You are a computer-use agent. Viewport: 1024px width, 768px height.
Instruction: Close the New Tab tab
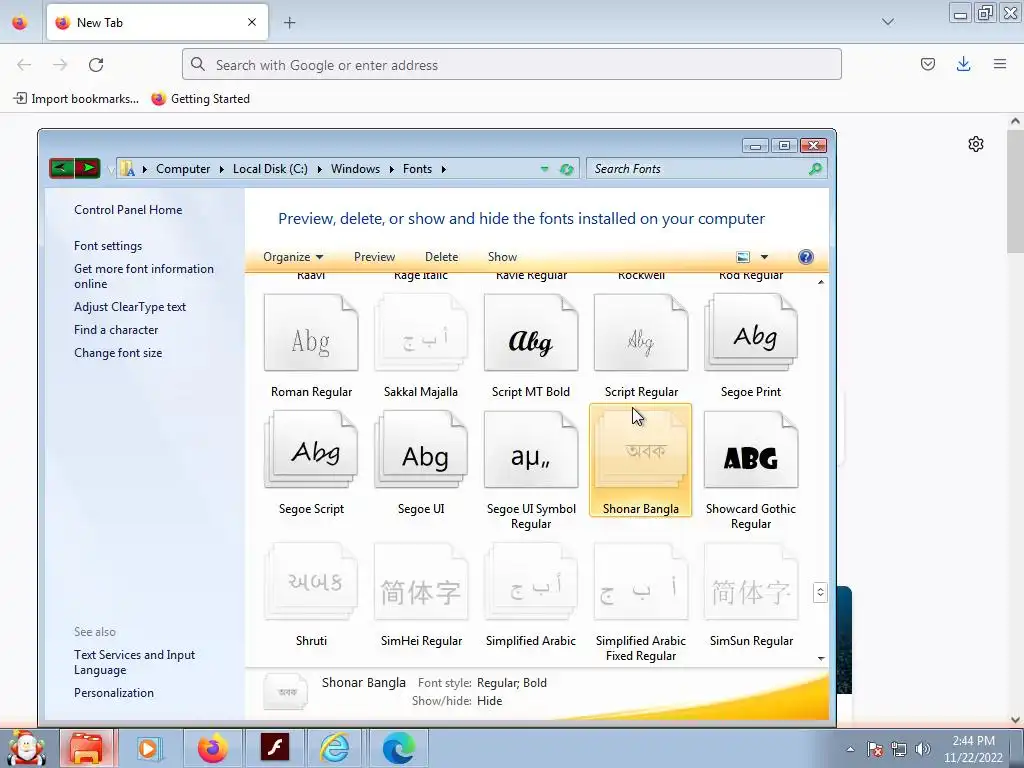(x=251, y=22)
